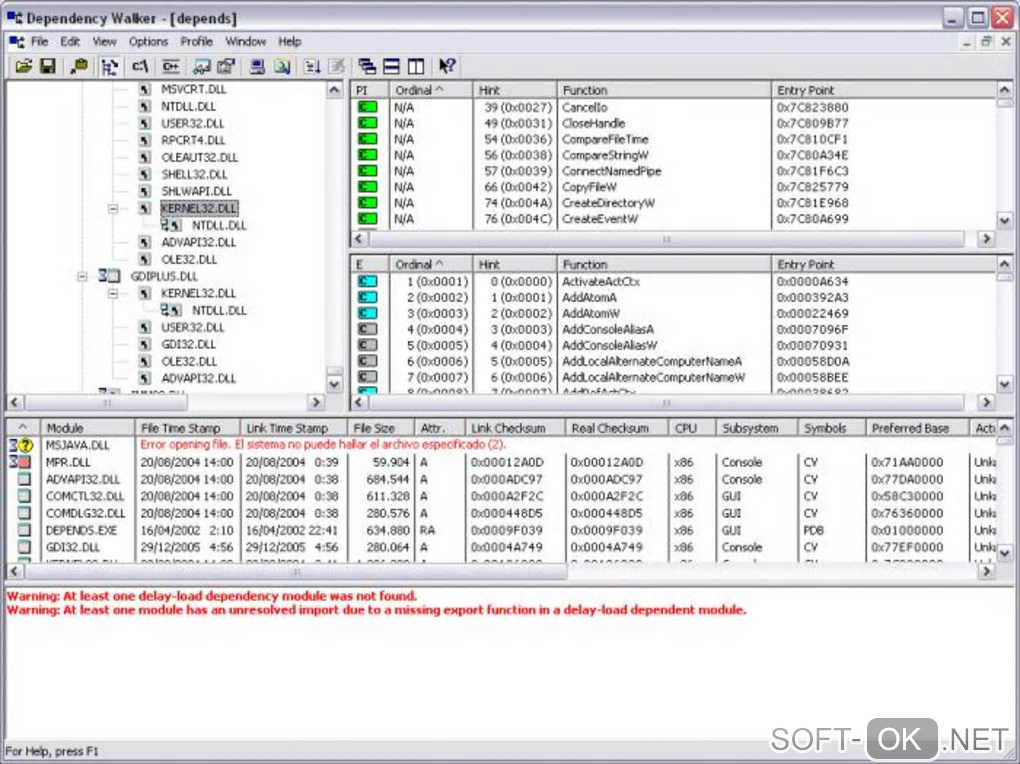Sort module list by Preferred Base column
Viewport: 1020px width, 764px height.
pyautogui.click(x=917, y=428)
